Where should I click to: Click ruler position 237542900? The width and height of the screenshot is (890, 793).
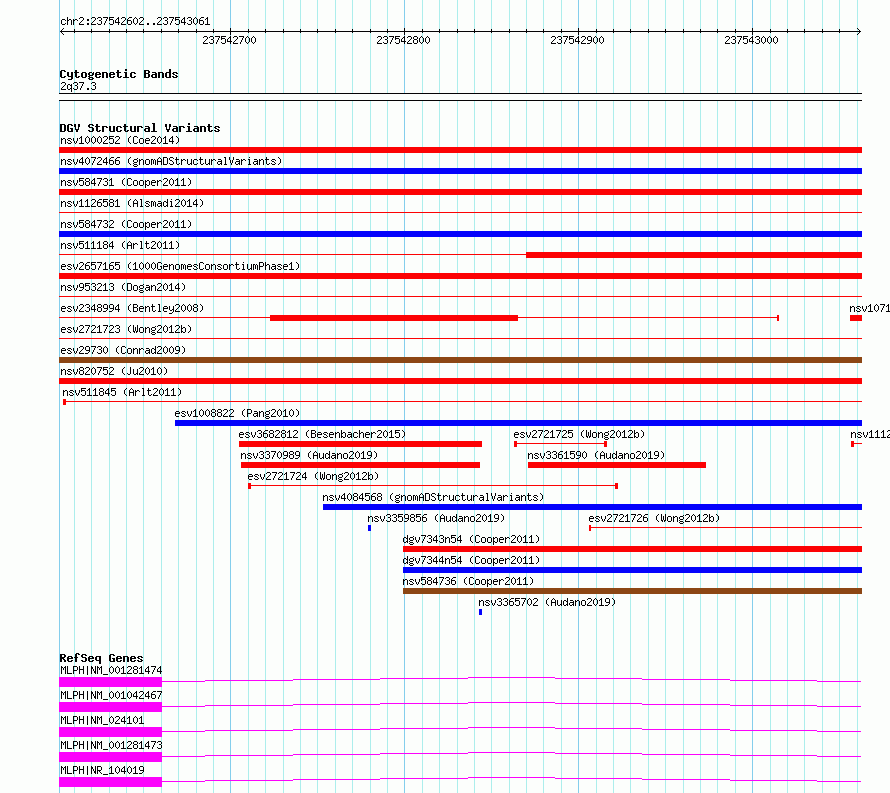tap(577, 40)
